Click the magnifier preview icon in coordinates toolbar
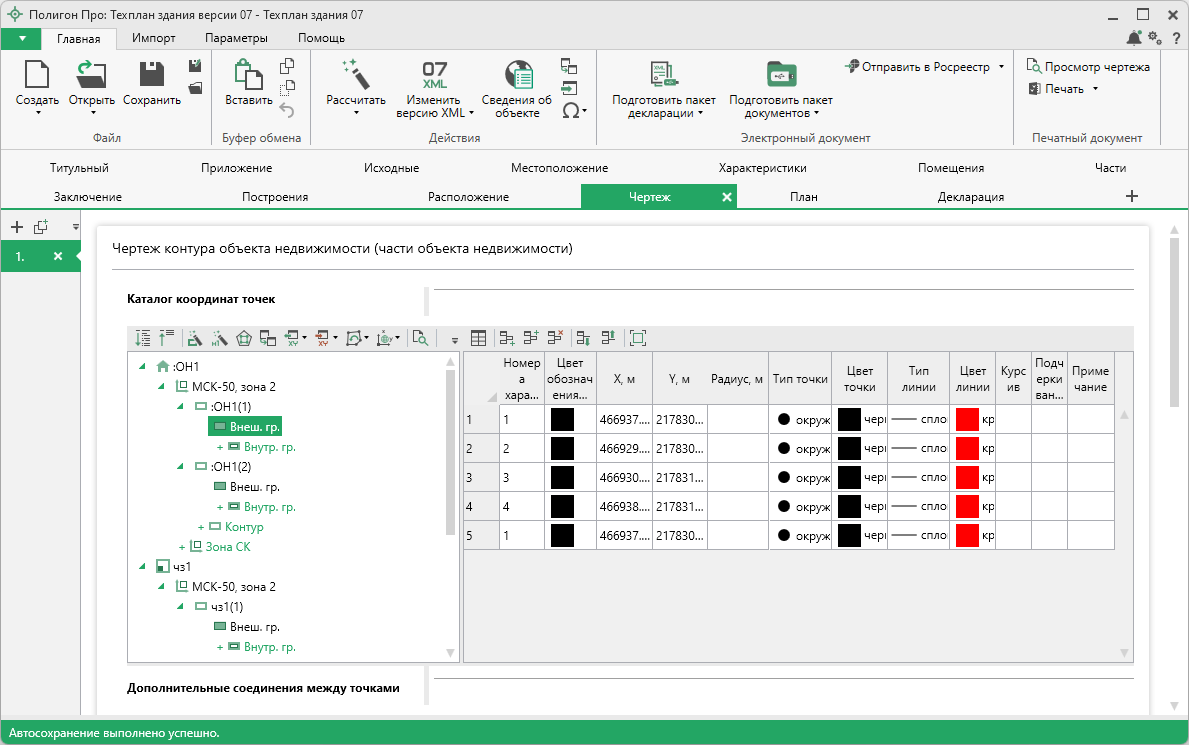Viewport: 1189px width, 745px height. click(x=421, y=339)
